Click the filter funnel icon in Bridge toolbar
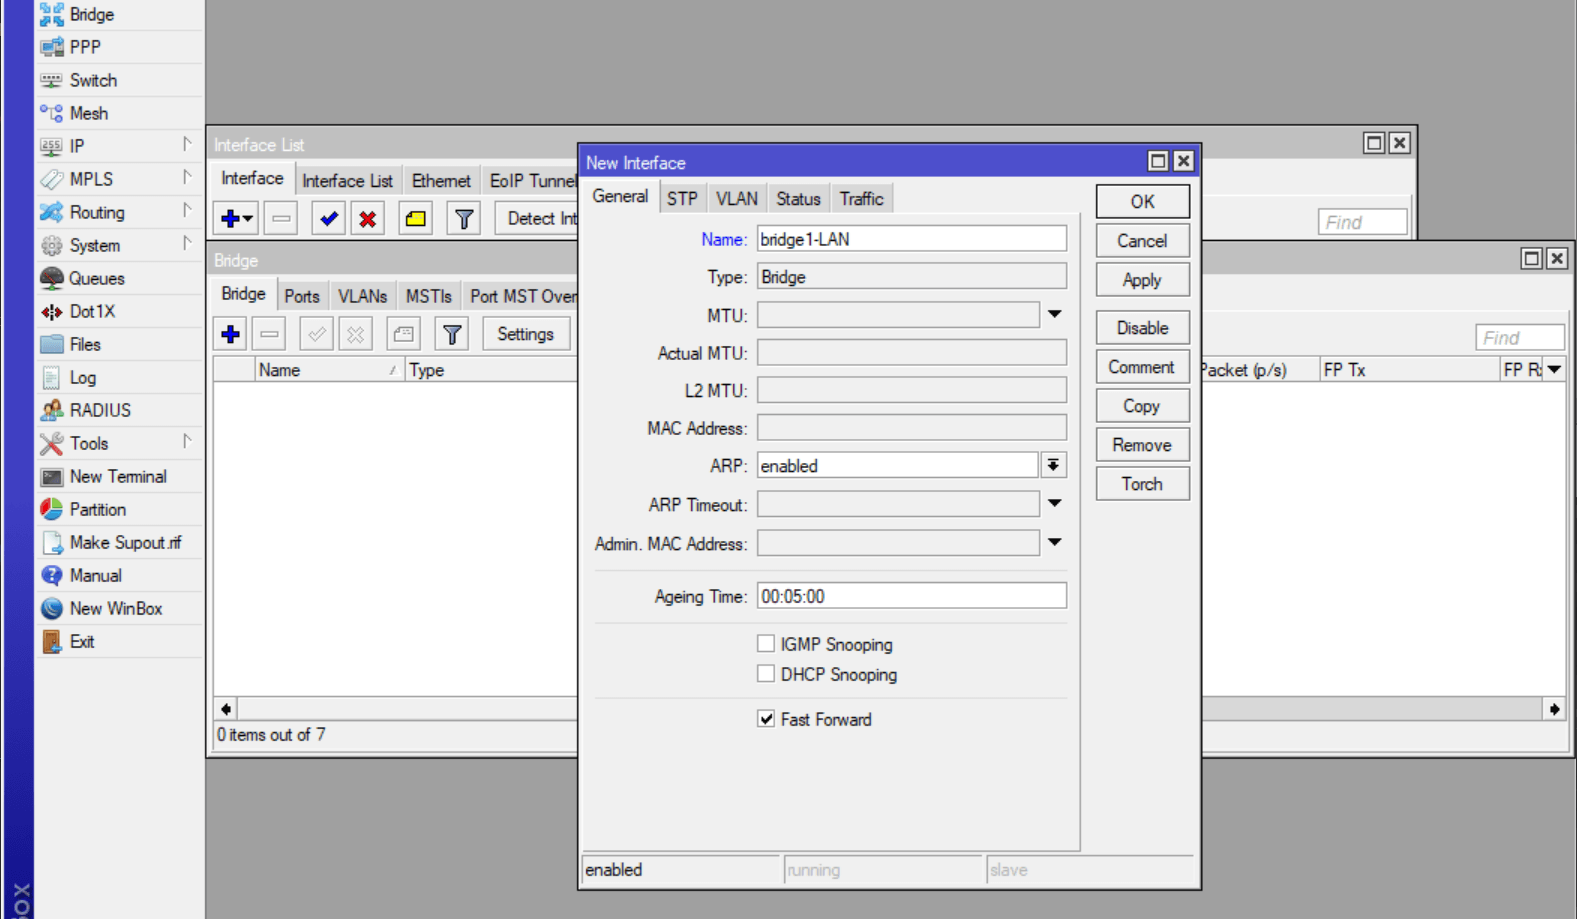1577x919 pixels. (x=452, y=334)
